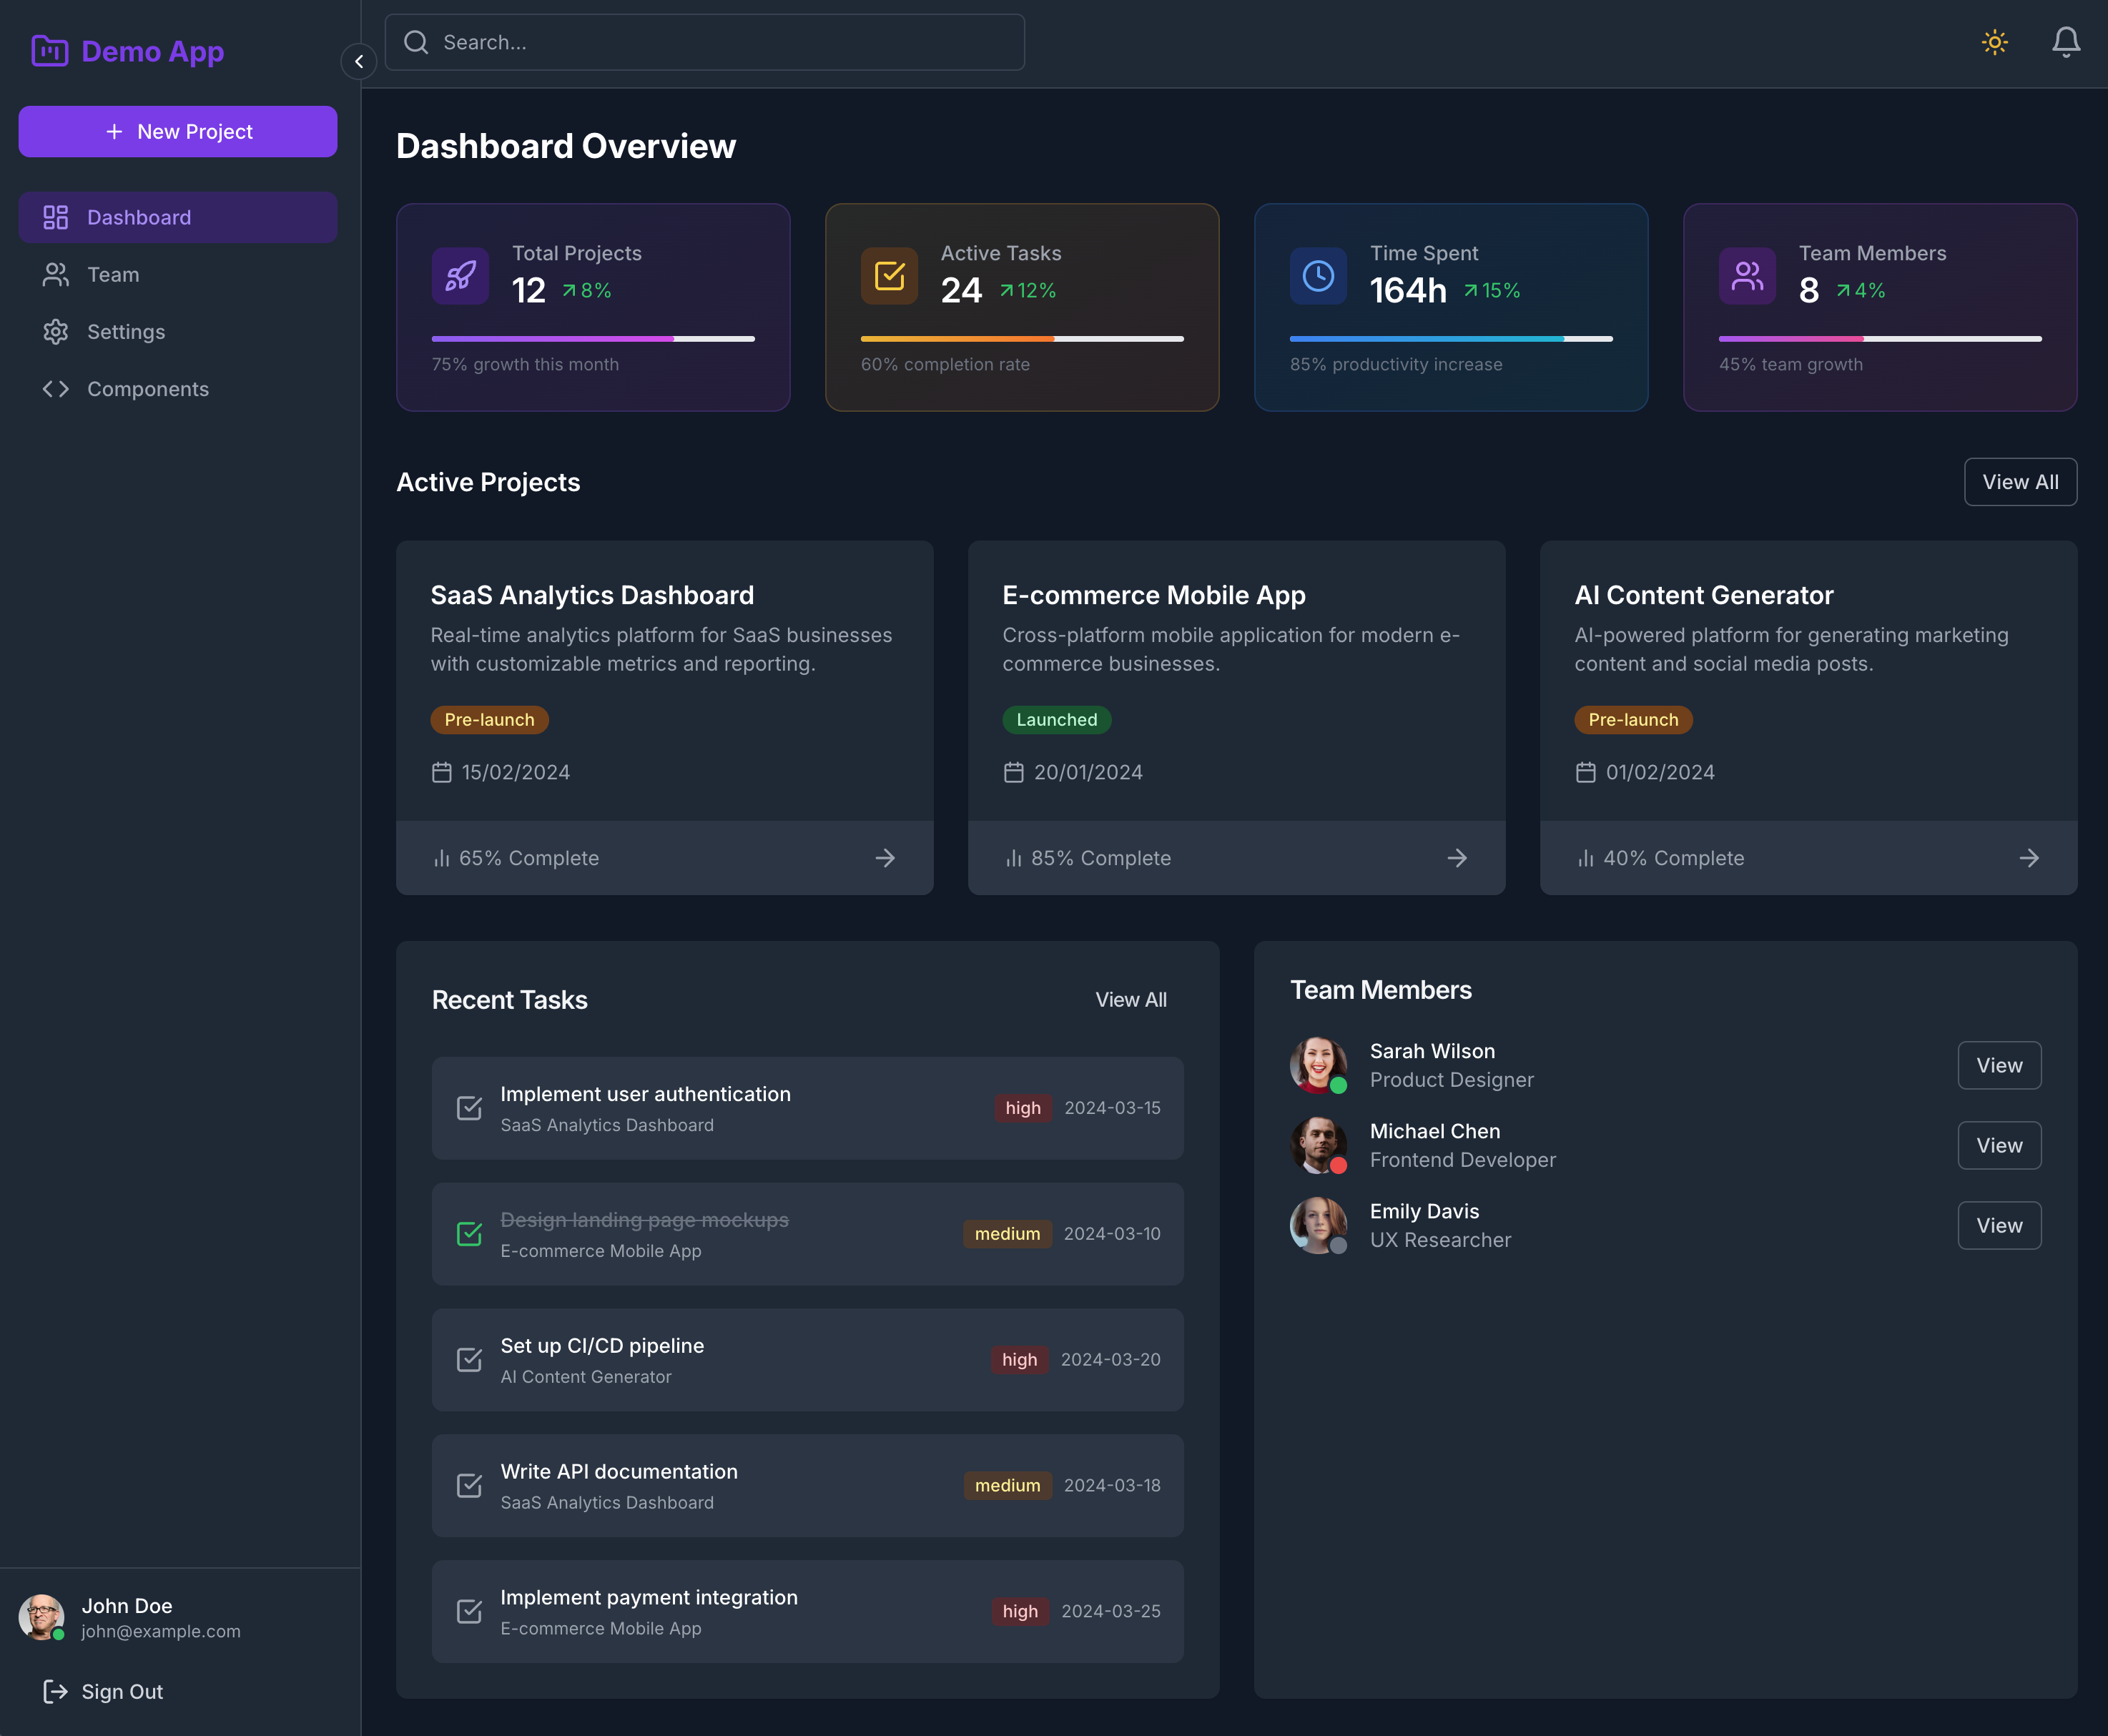Uncheck Design landing page mockups task
This screenshot has width=2108, height=1736.
pos(469,1234)
